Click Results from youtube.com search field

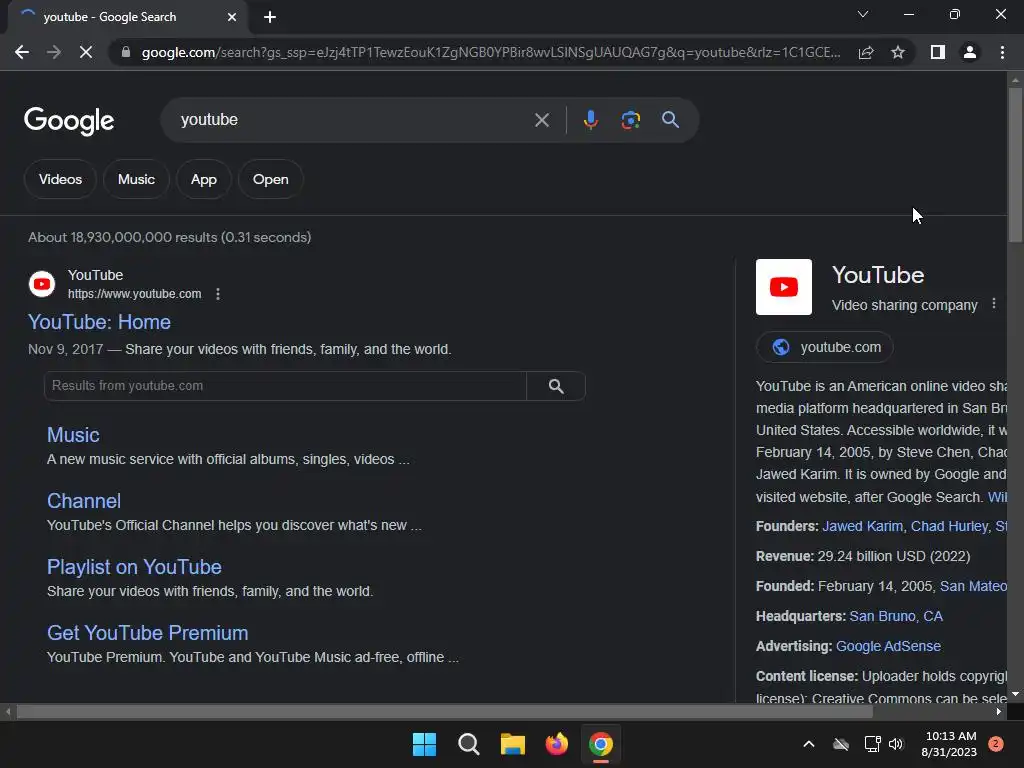[285, 386]
